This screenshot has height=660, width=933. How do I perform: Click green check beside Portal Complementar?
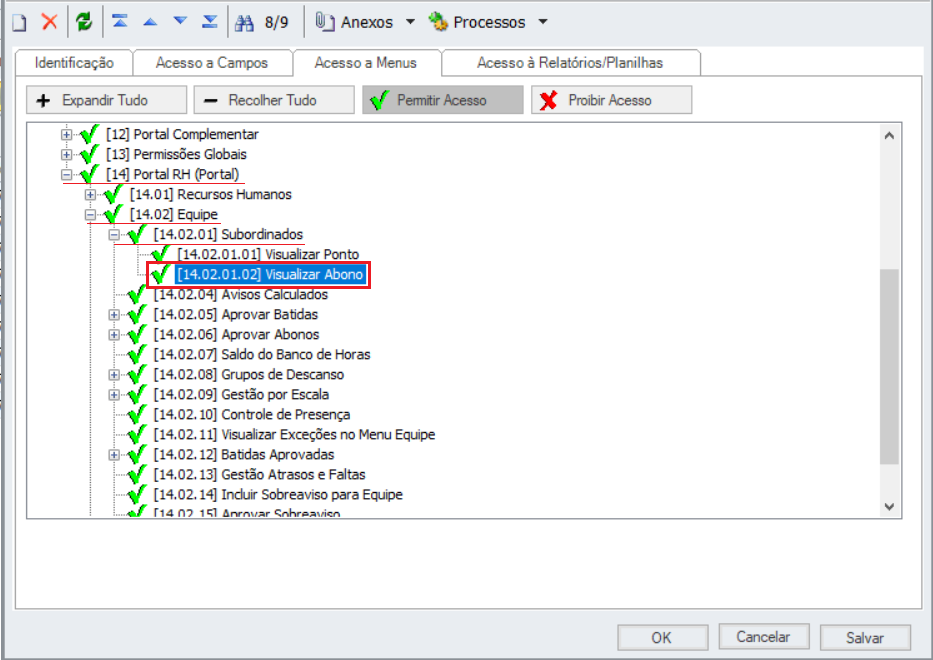(89, 134)
